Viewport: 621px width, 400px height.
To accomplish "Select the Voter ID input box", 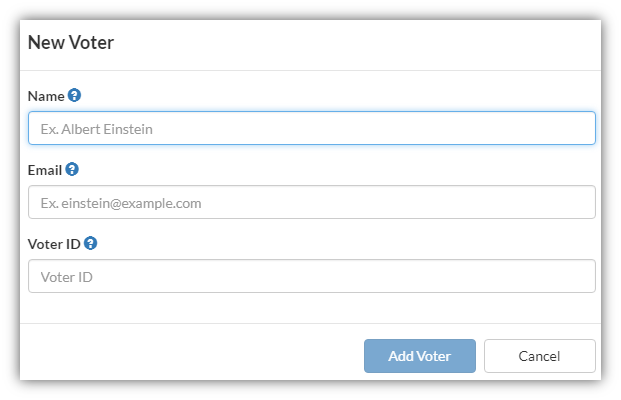I will [x=312, y=276].
